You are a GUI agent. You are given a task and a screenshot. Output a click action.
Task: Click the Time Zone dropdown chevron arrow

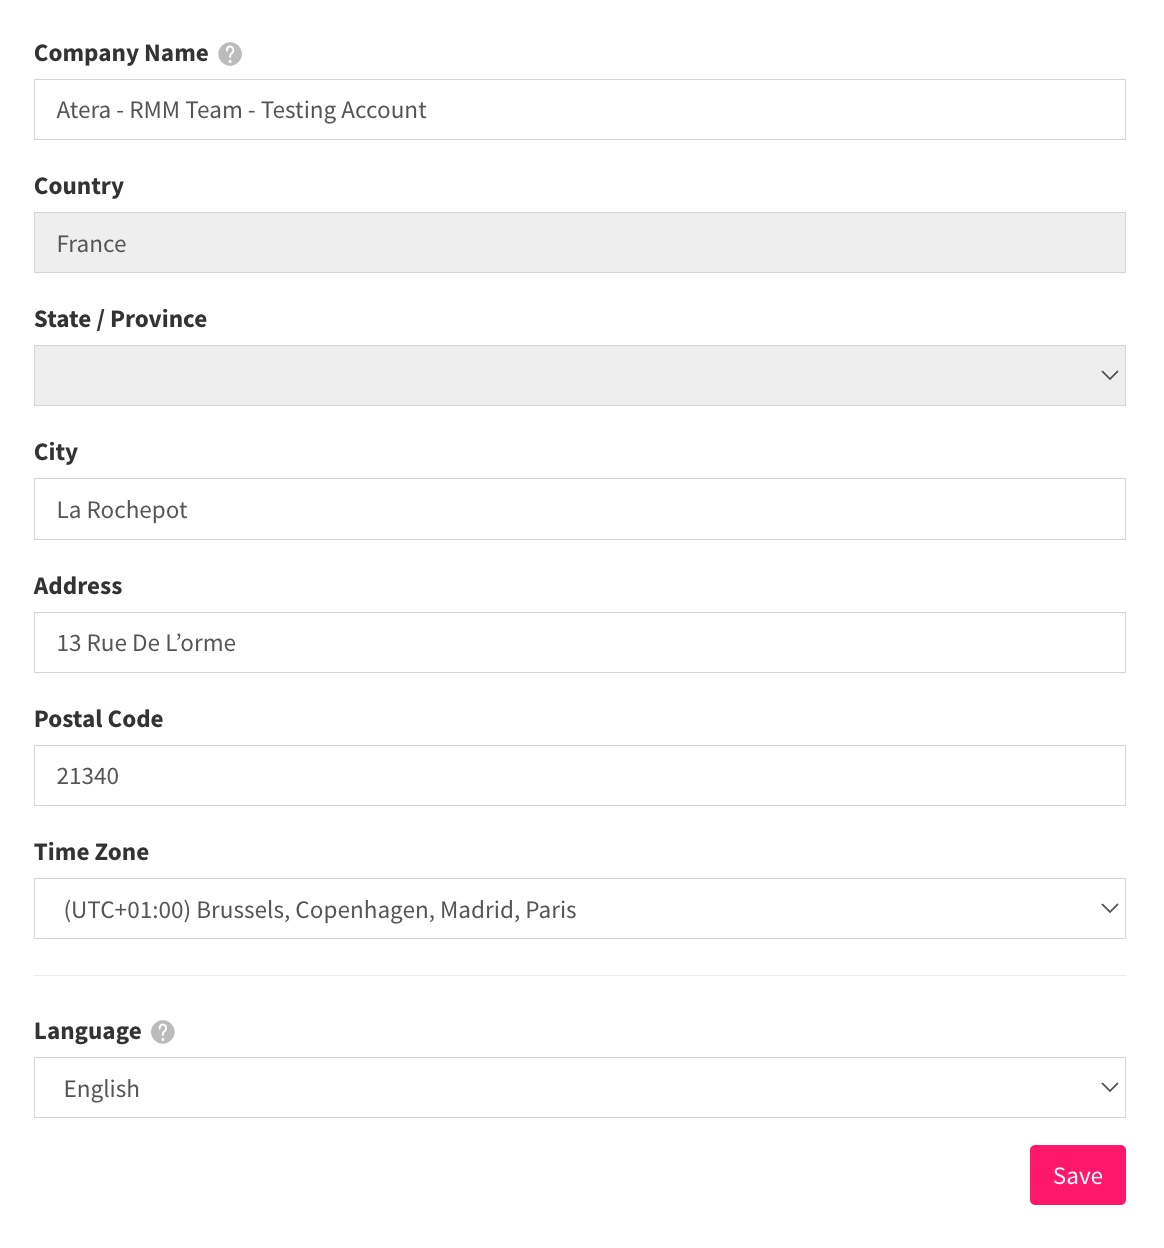1109,909
